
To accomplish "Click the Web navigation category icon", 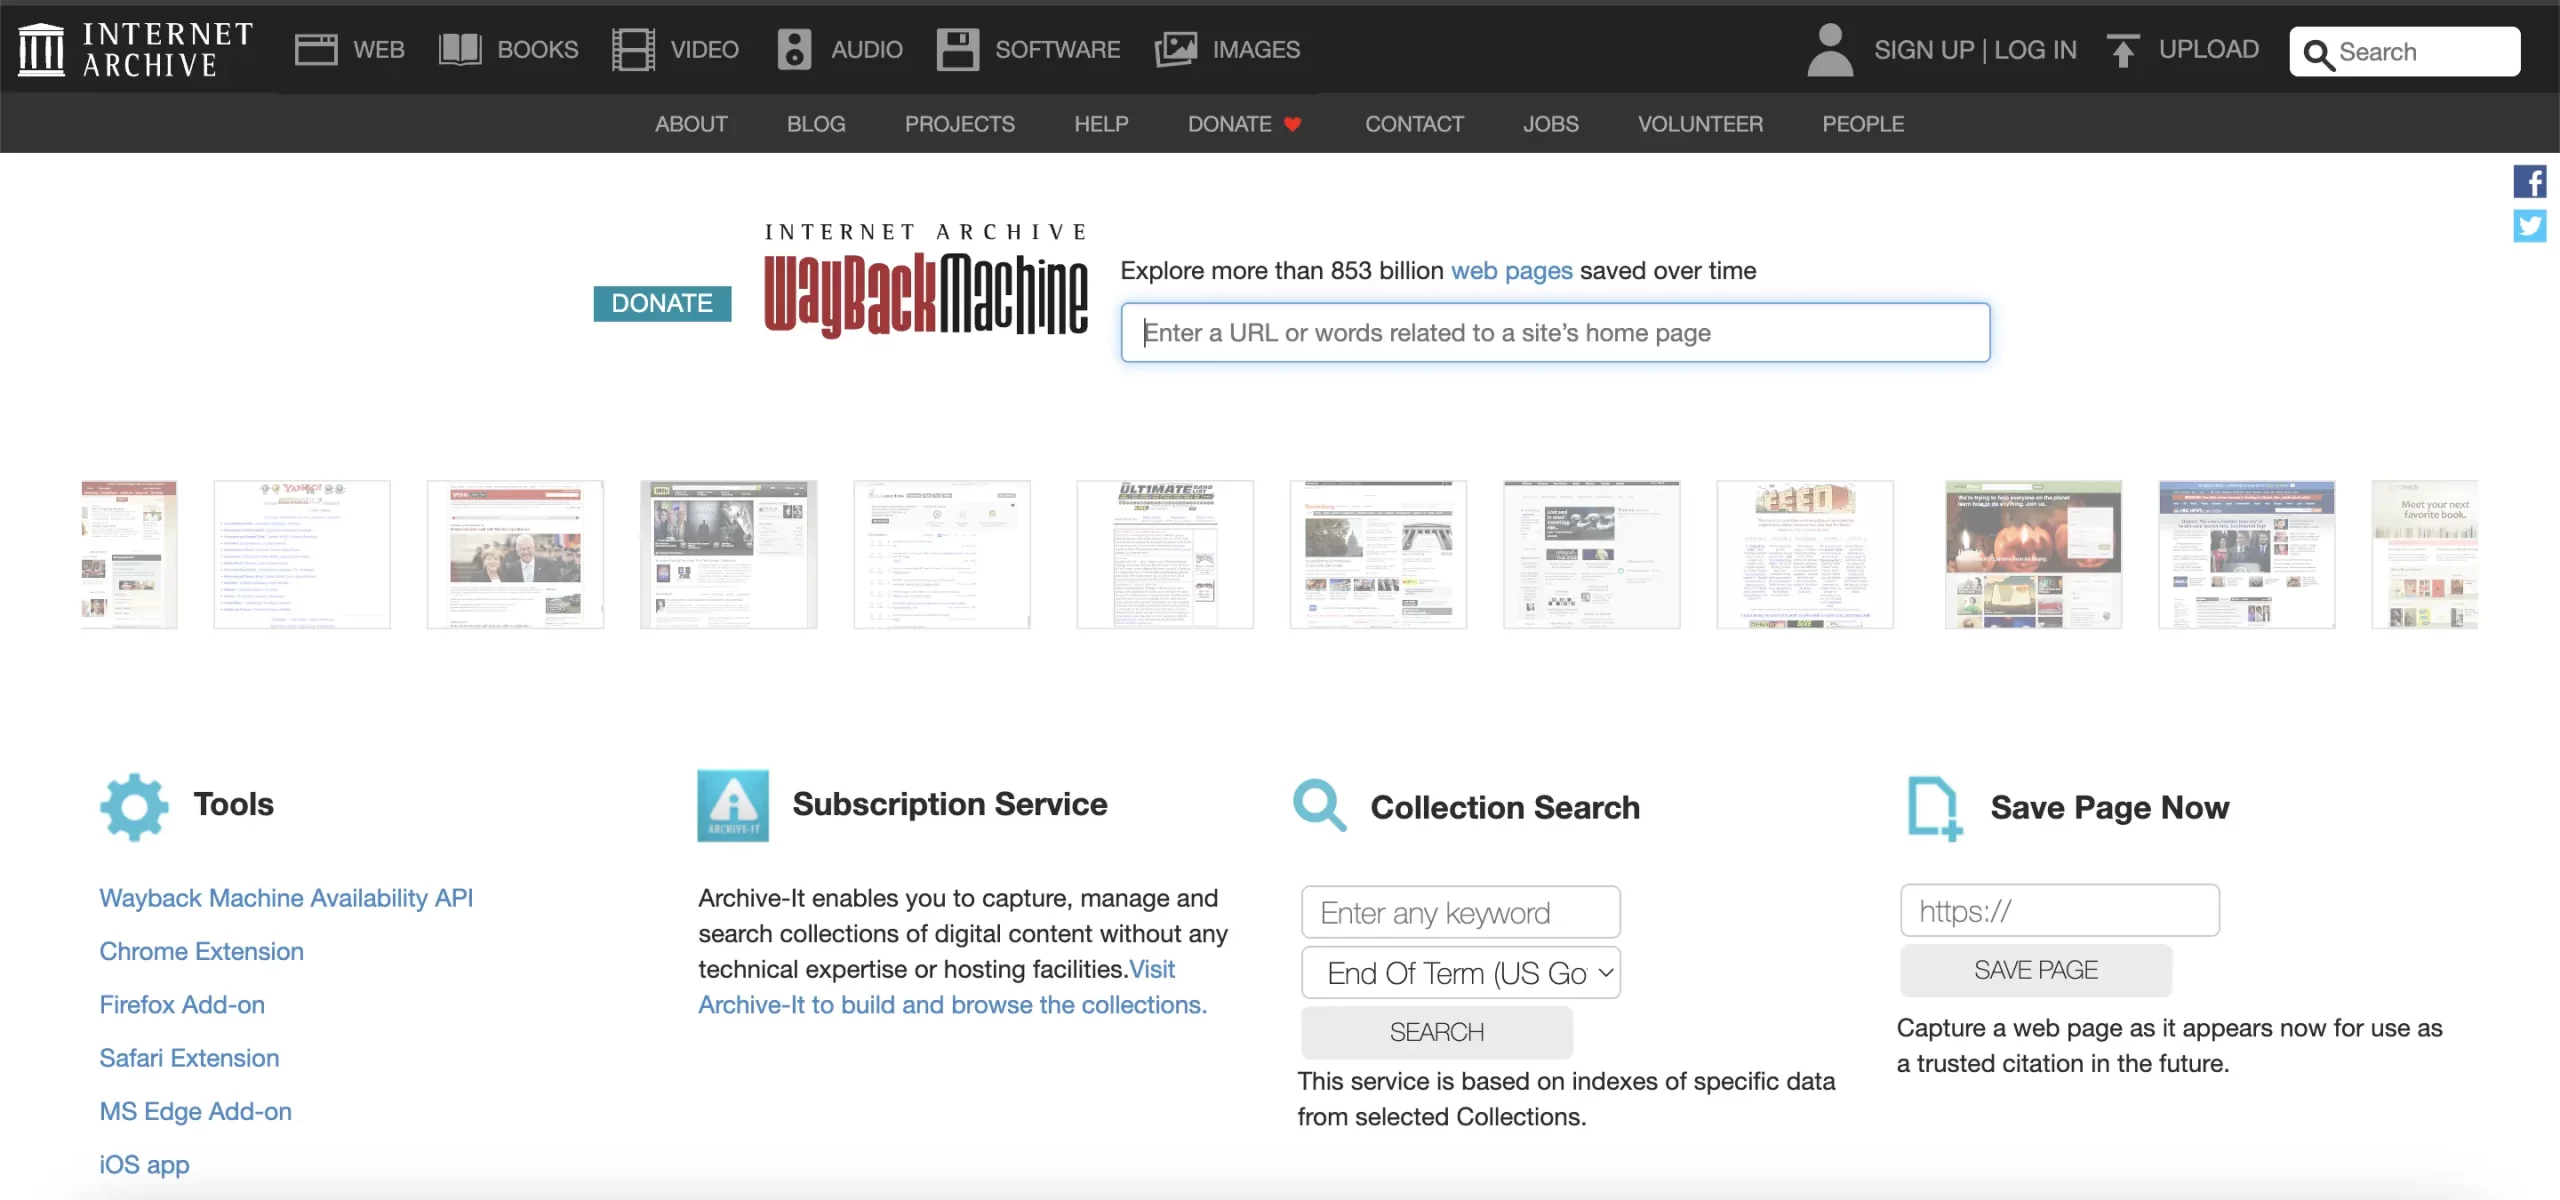I will click(313, 49).
